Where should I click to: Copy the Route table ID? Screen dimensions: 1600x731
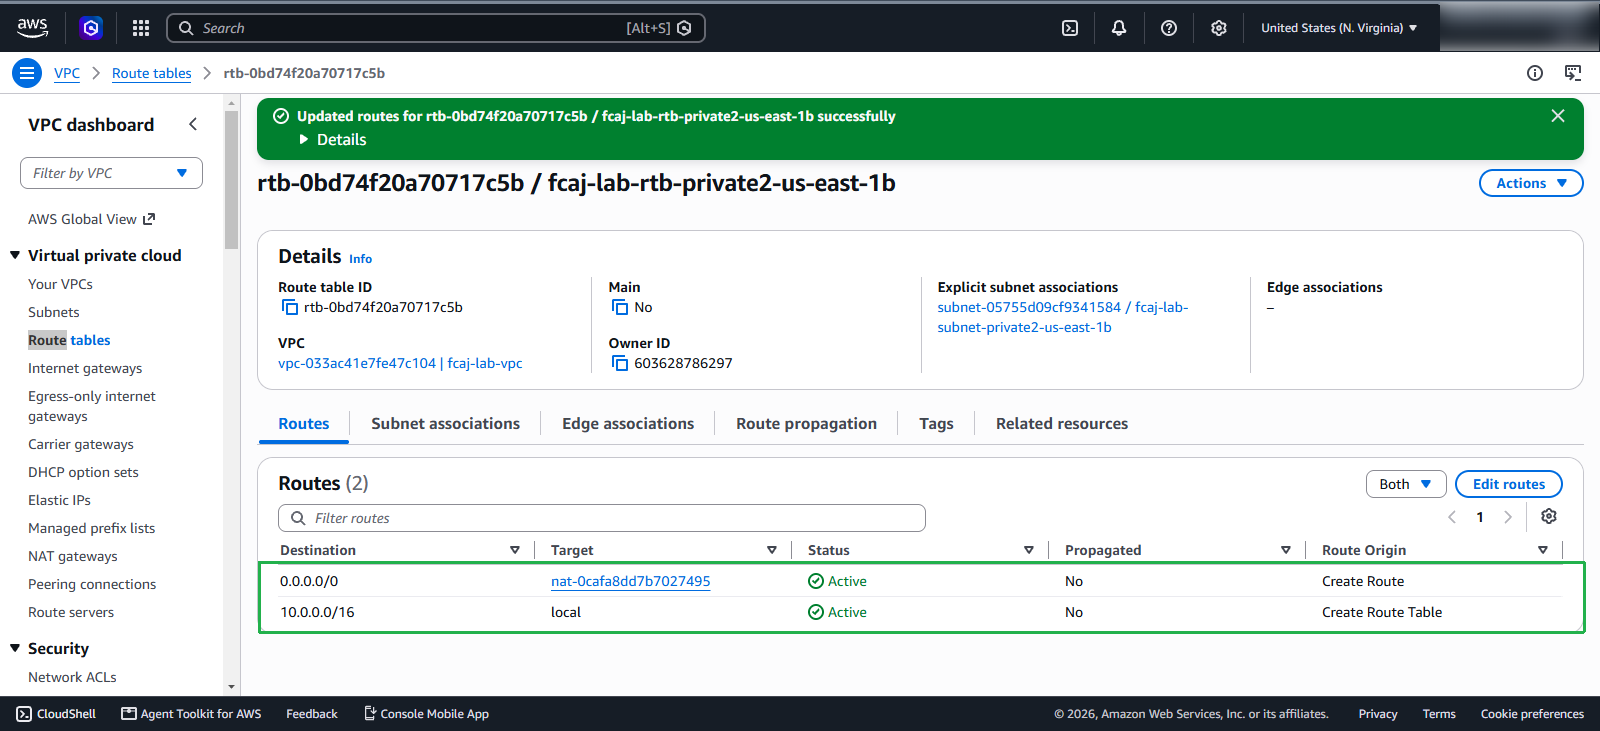(x=290, y=307)
